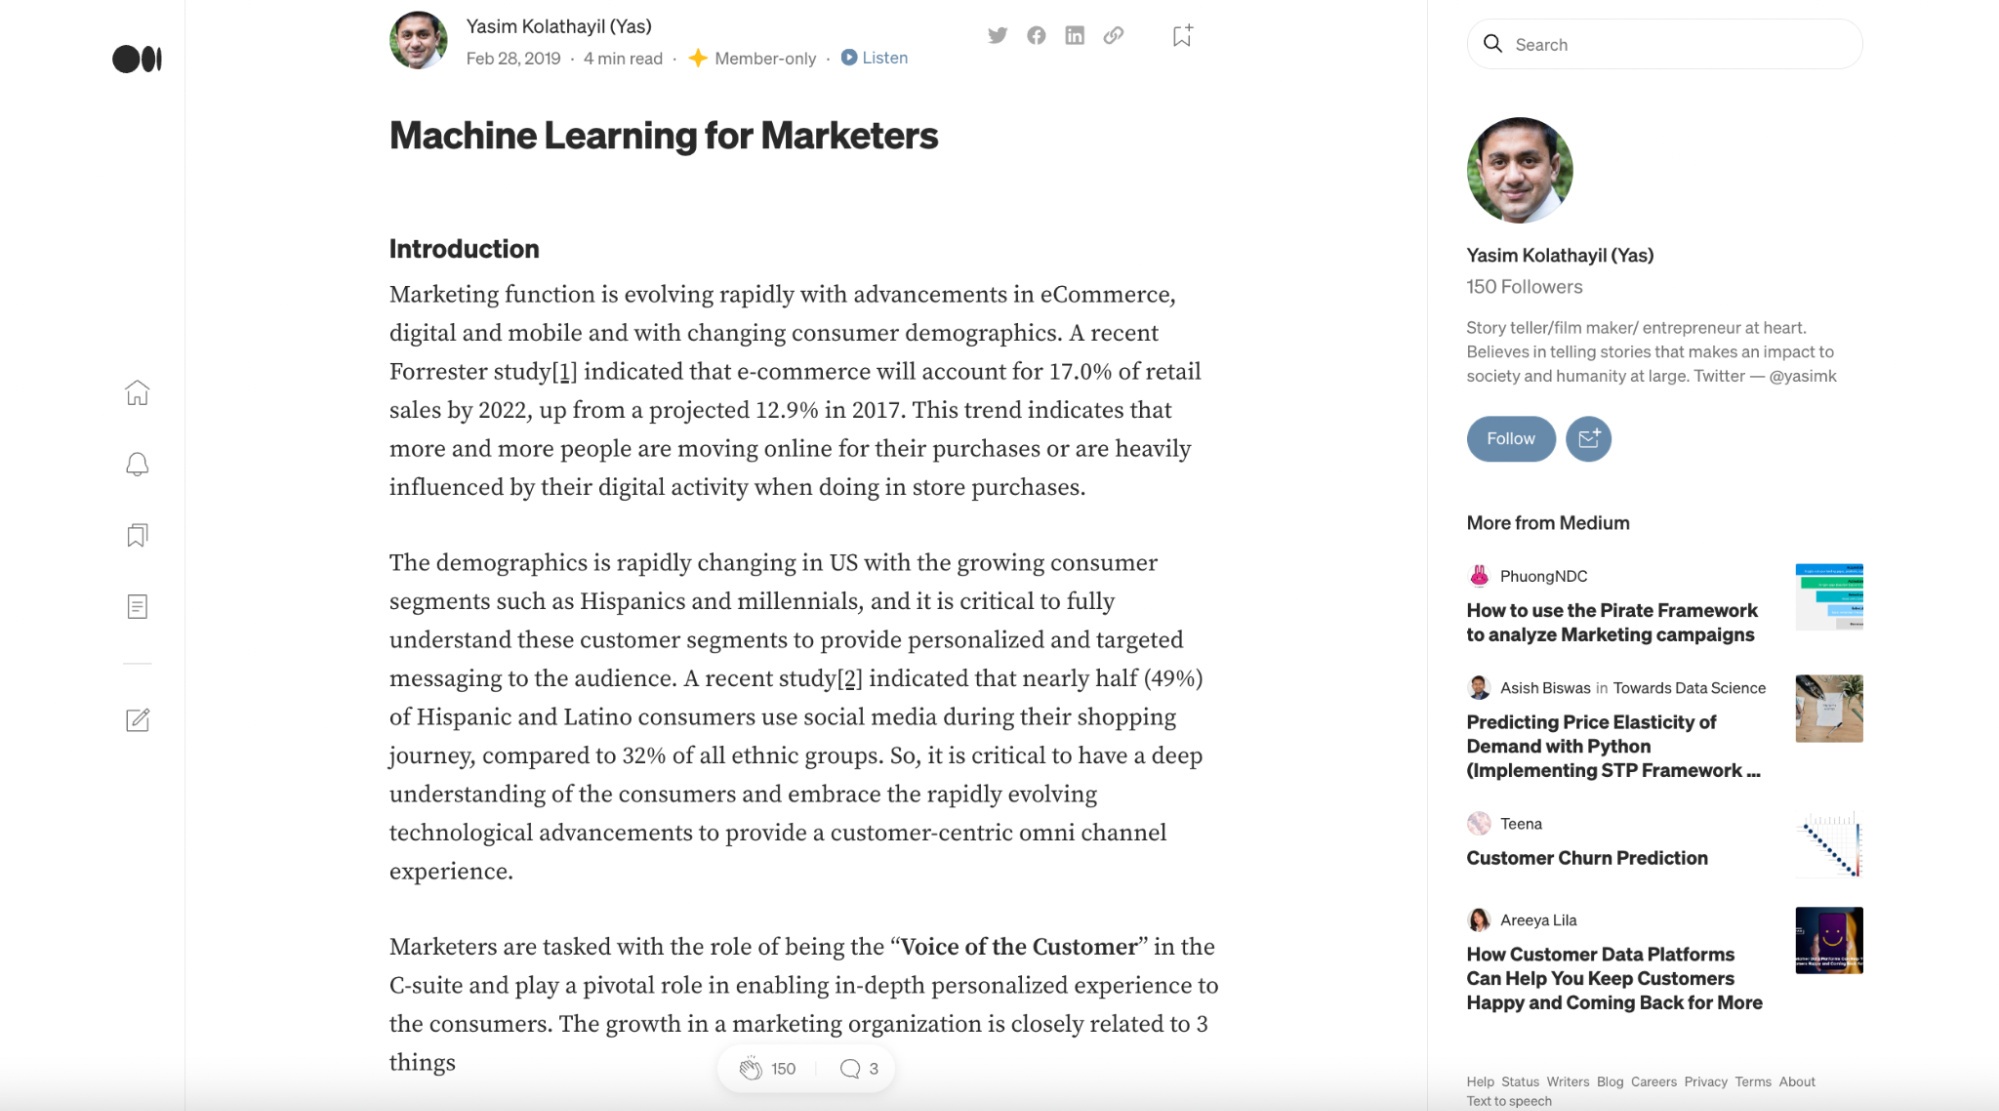This screenshot has width=1999, height=1111.
Task: Bookmark this story
Action: coord(1181,34)
